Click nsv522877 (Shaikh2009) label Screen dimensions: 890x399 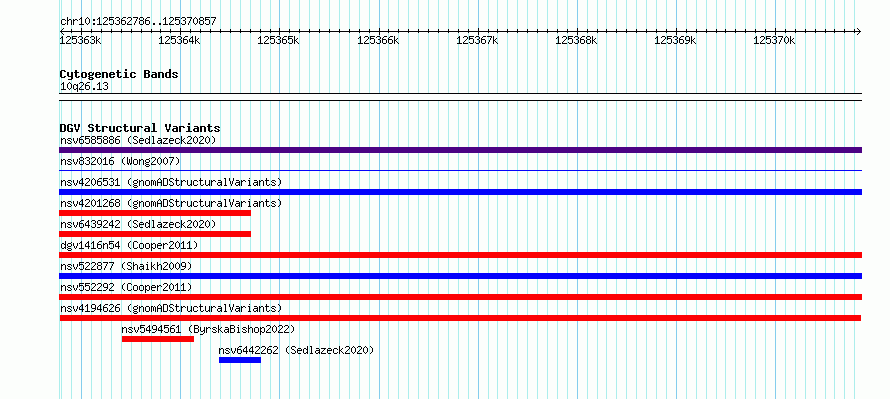coord(126,266)
